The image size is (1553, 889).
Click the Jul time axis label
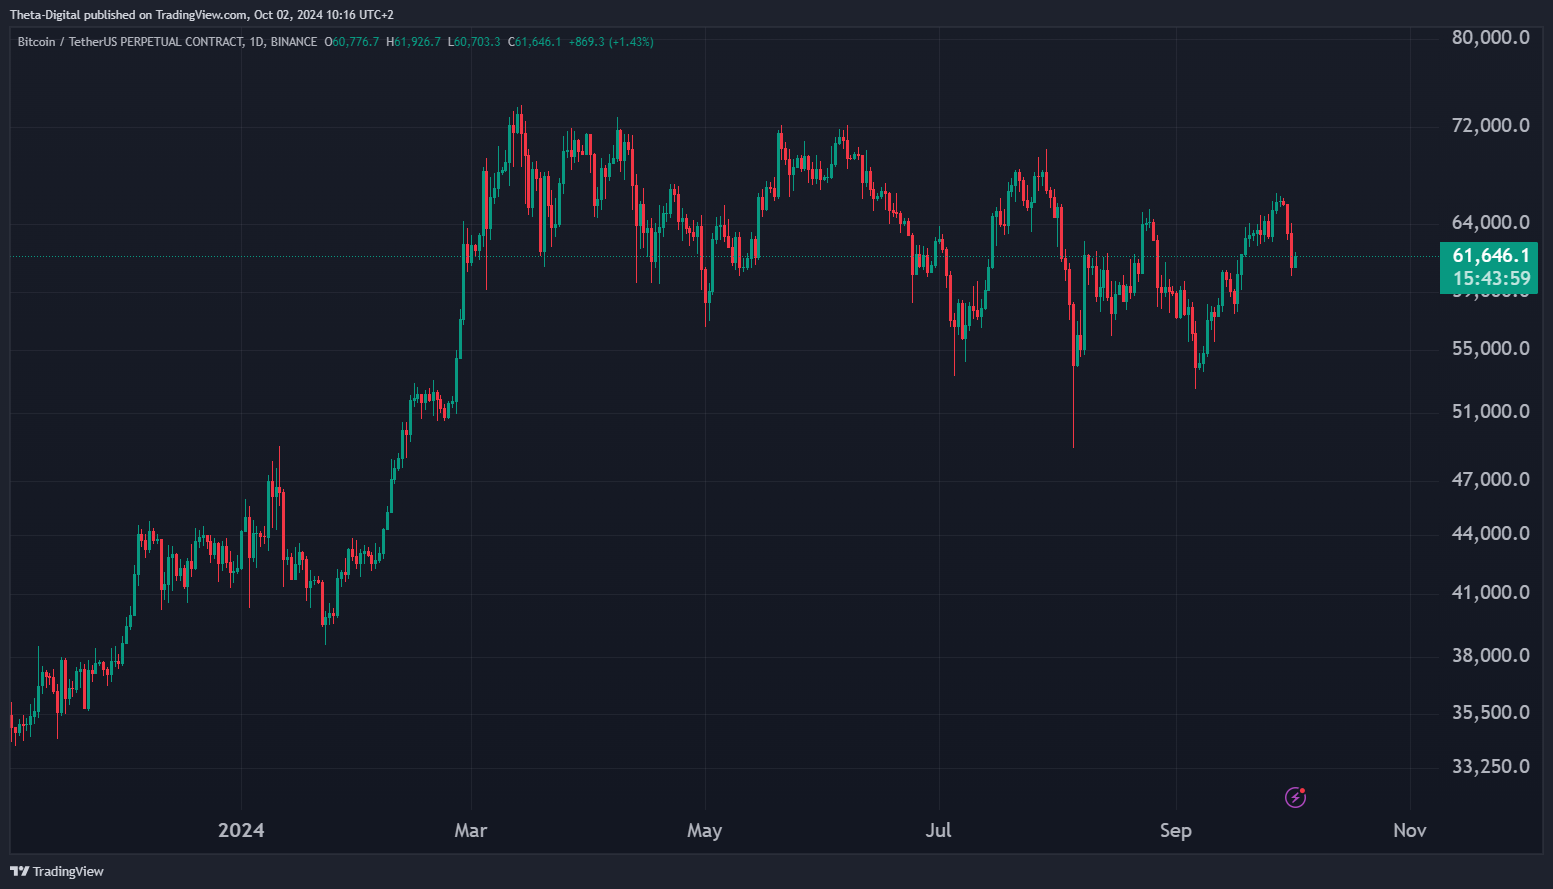(x=938, y=830)
